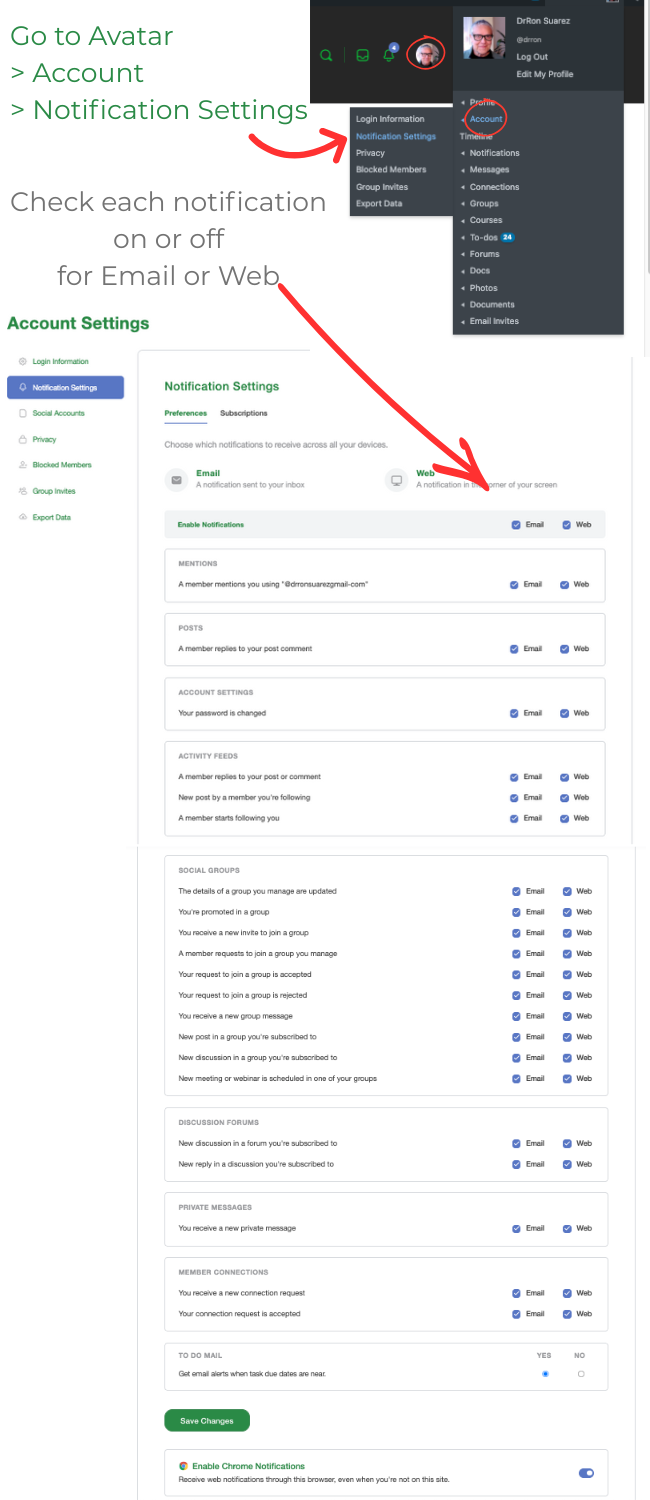The height and width of the screenshot is (1500, 650).
Task: Click the Blocked Members sidebar icon
Action: click(21, 465)
